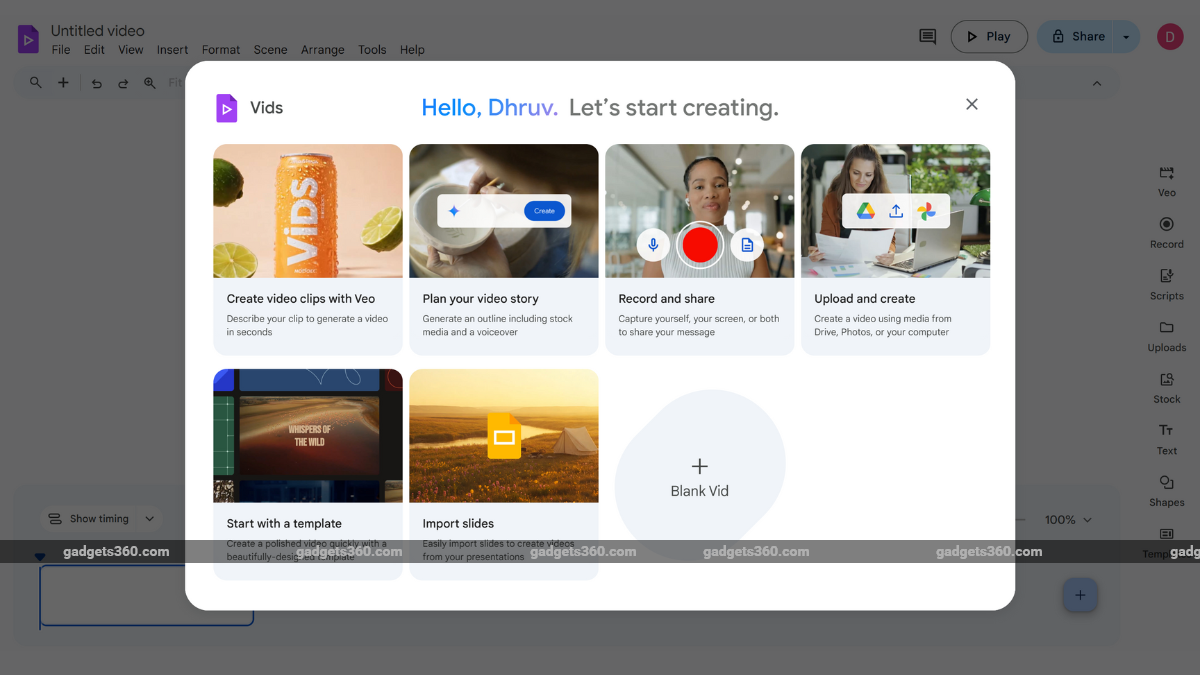Open the Edit menu
1200x675 pixels.
[x=94, y=50]
